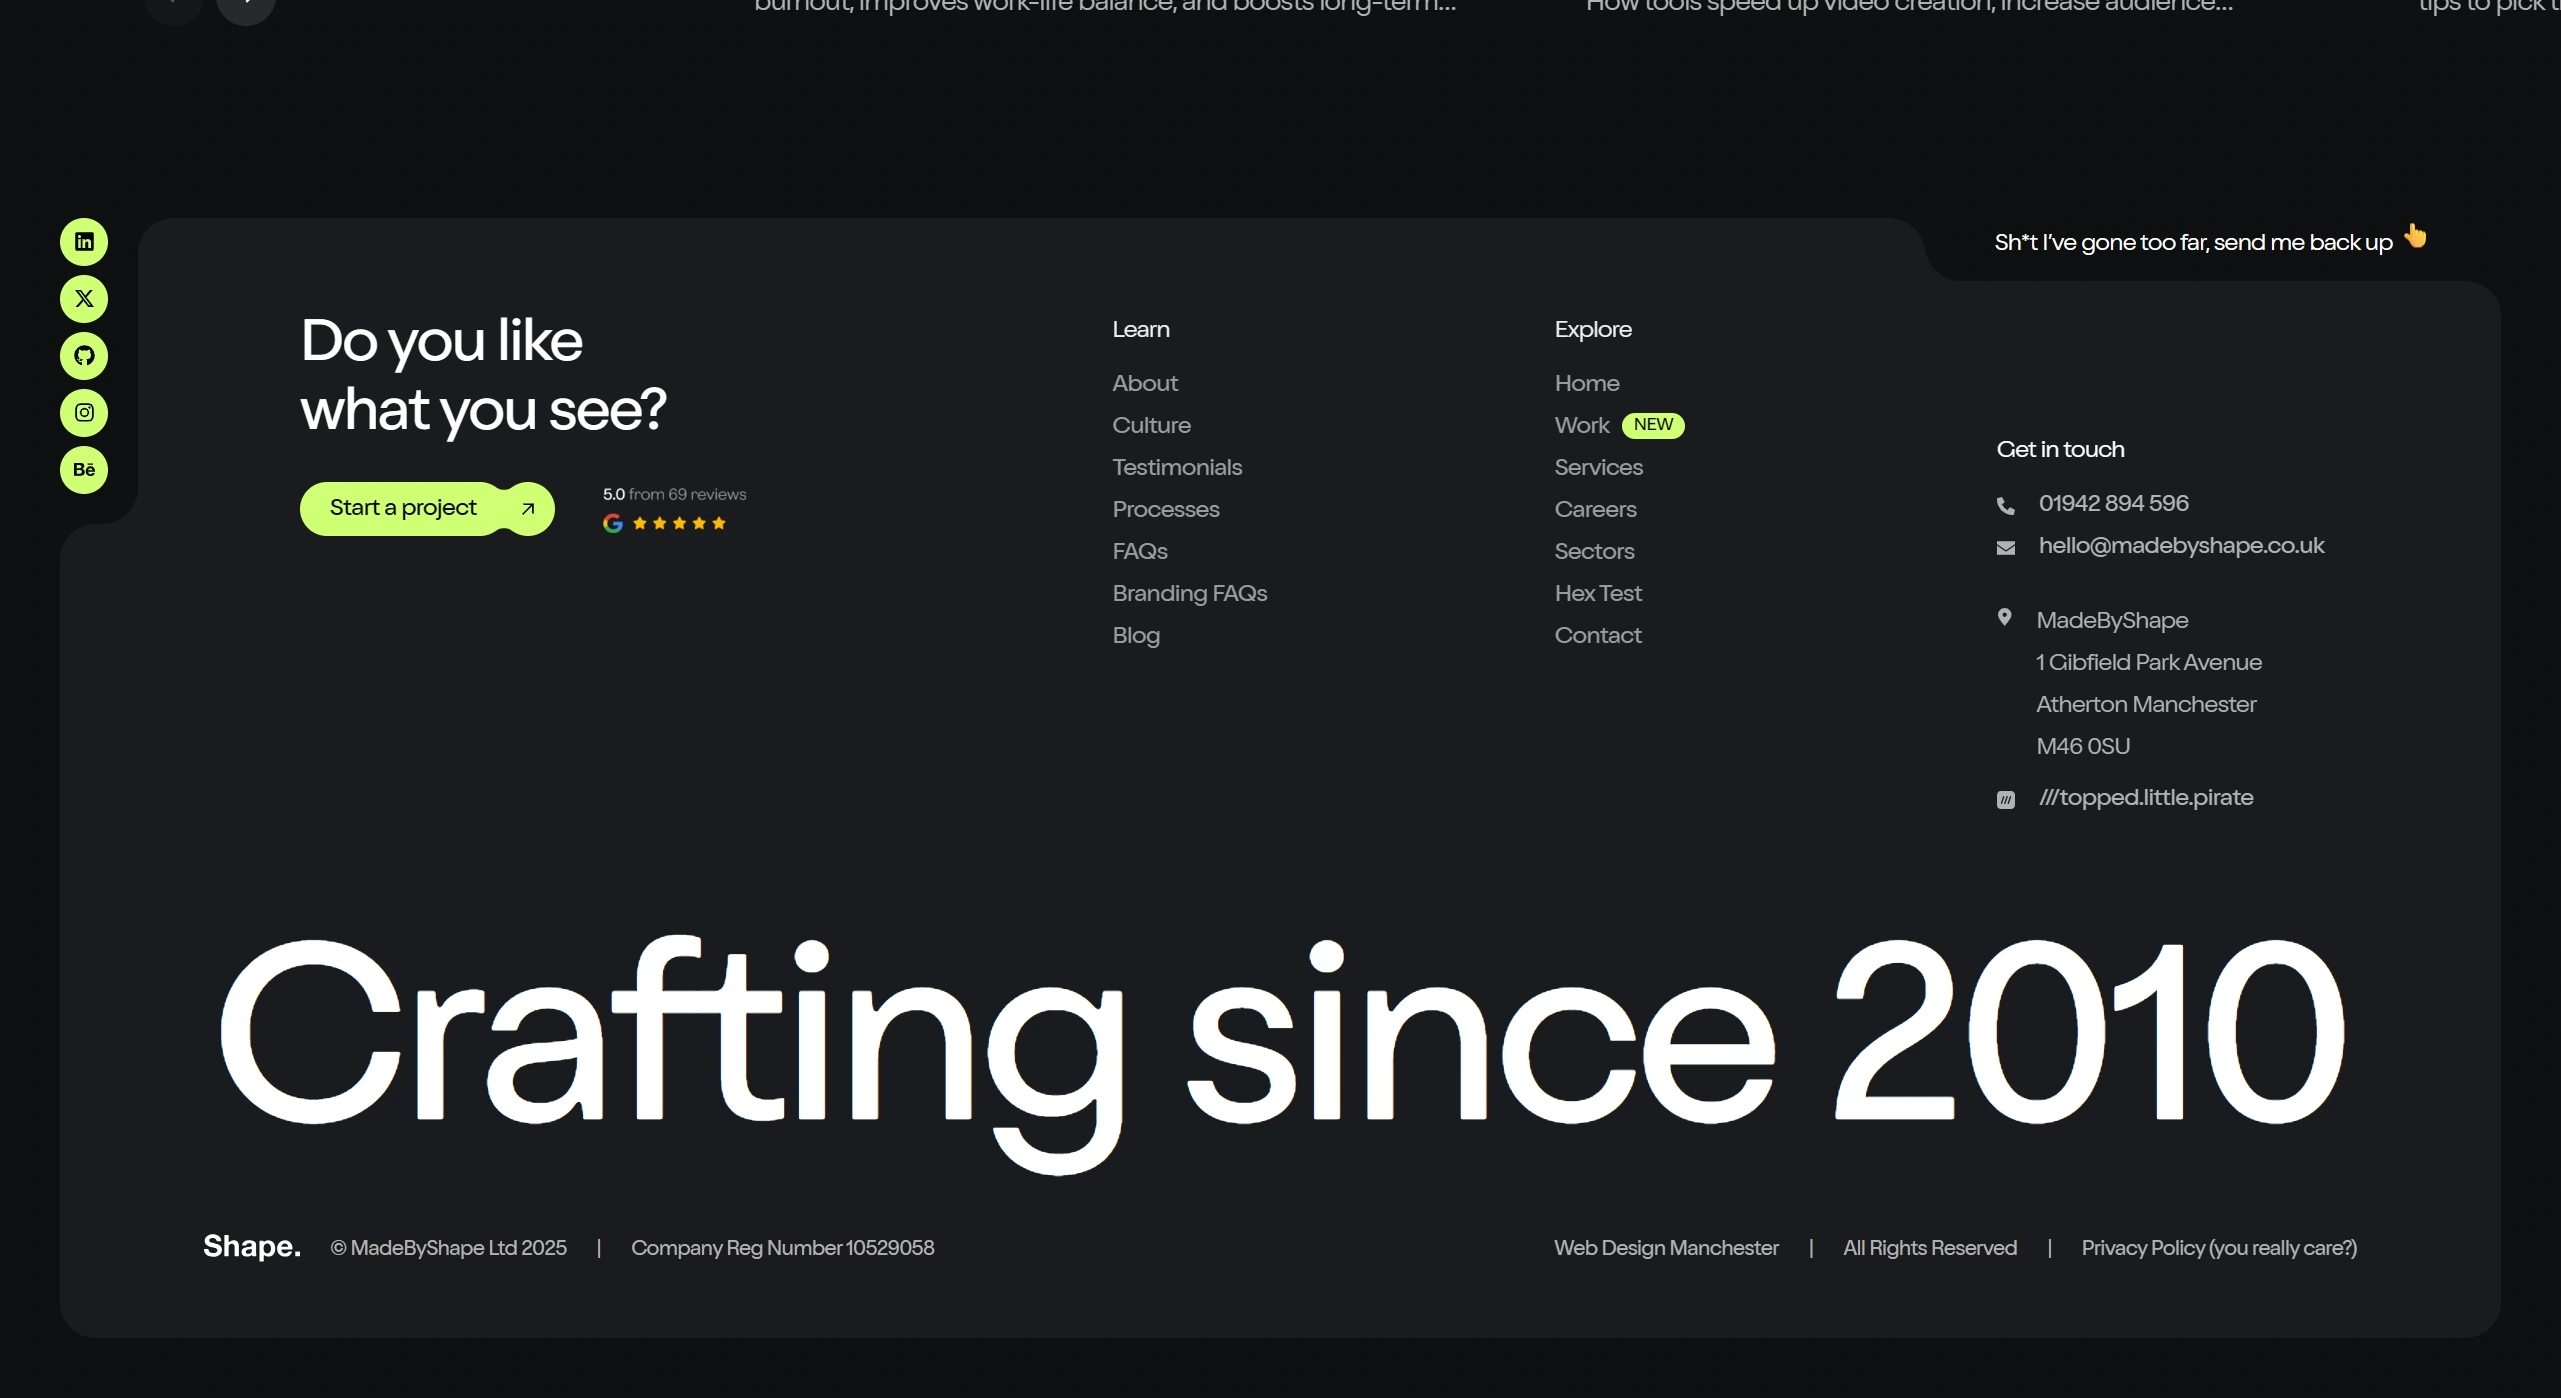Image resolution: width=2561 pixels, height=1398 pixels.
Task: Click the Shape. logo in the footer
Action: click(251, 1246)
